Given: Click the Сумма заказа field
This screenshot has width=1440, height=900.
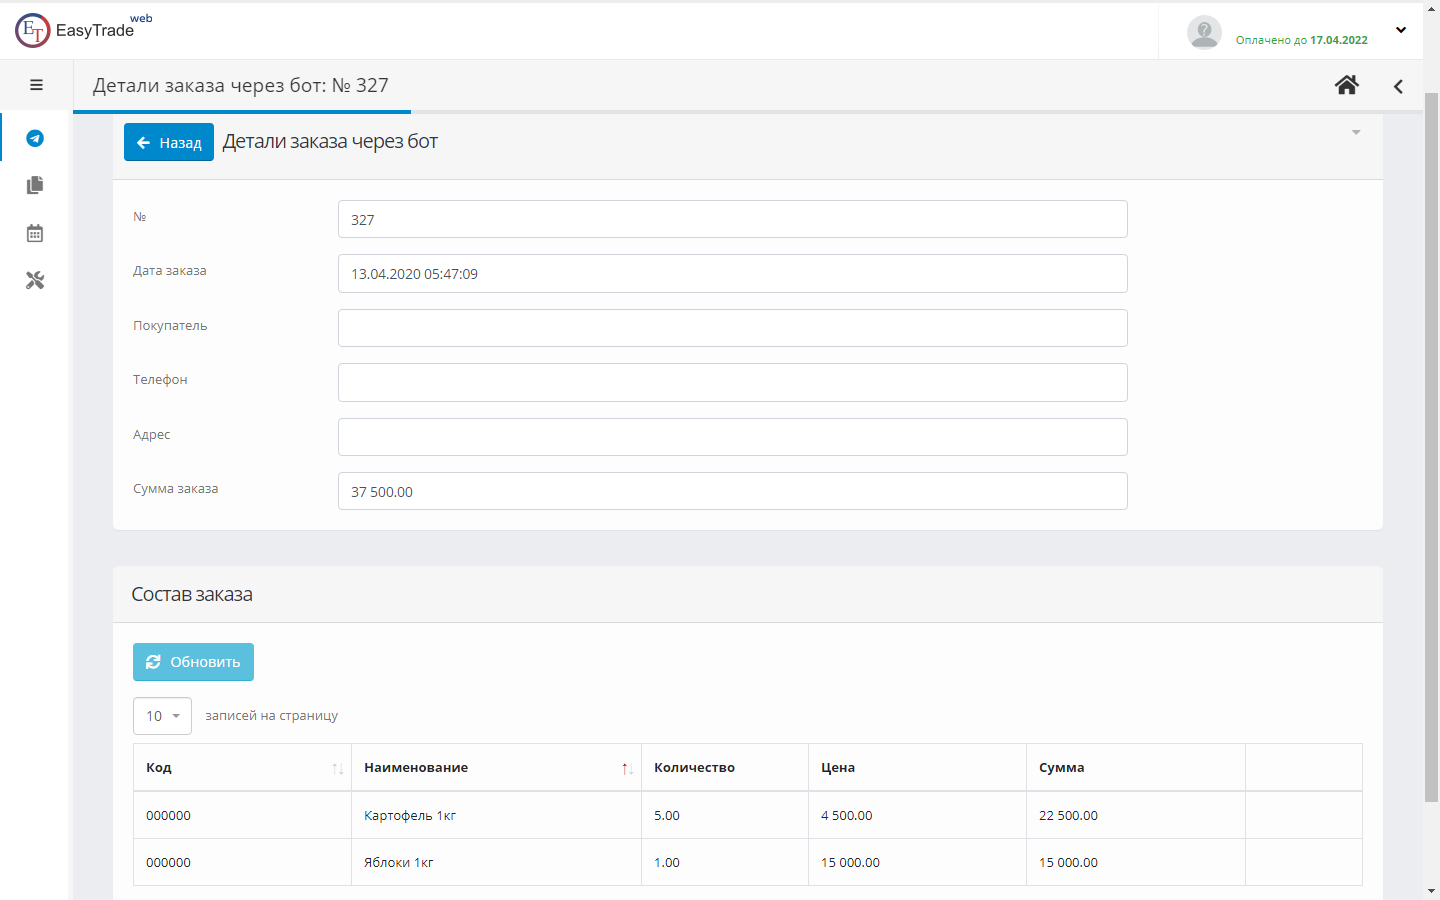Looking at the screenshot, I should (733, 491).
